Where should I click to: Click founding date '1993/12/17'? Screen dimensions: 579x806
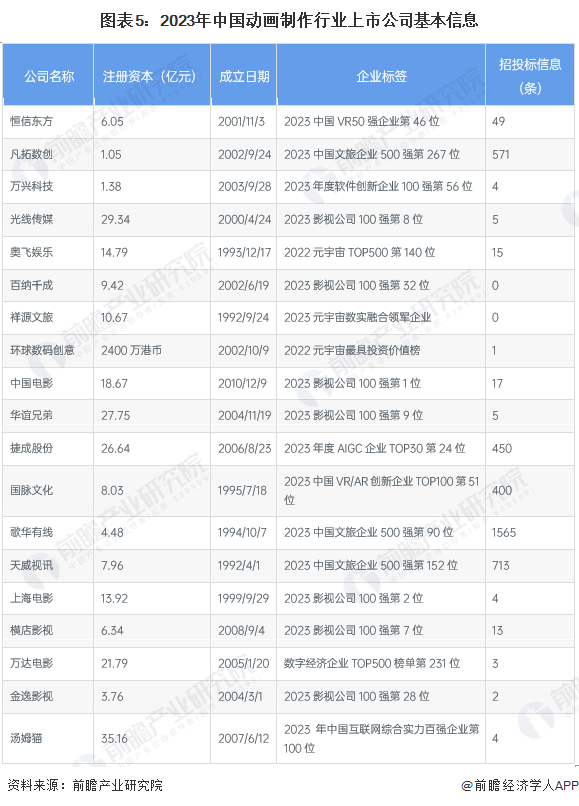[x=244, y=252]
